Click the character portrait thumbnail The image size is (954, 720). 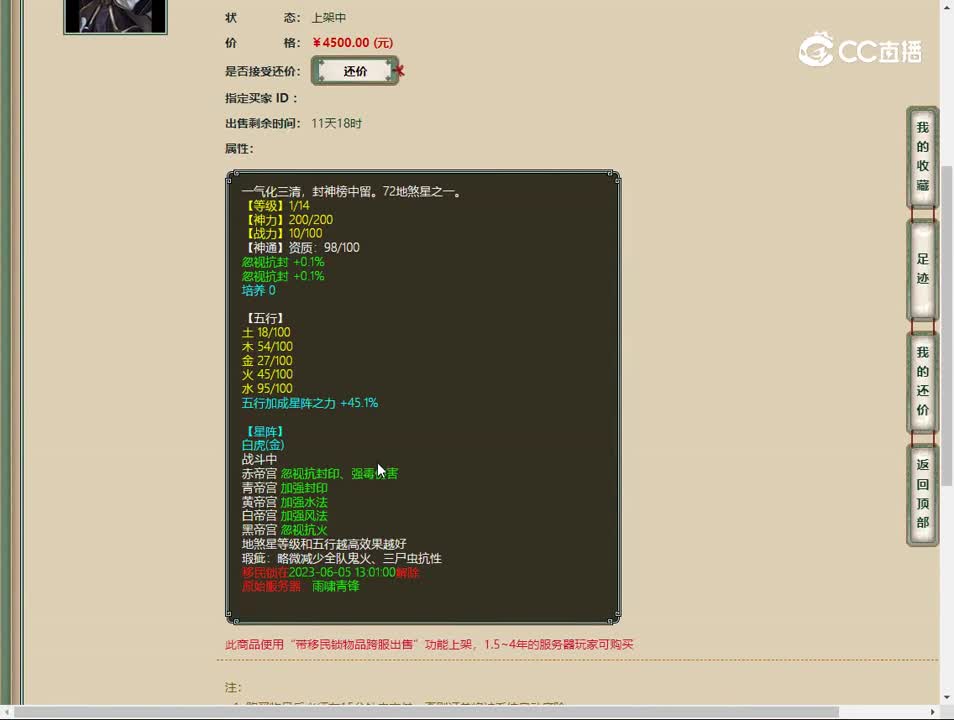tap(116, 16)
